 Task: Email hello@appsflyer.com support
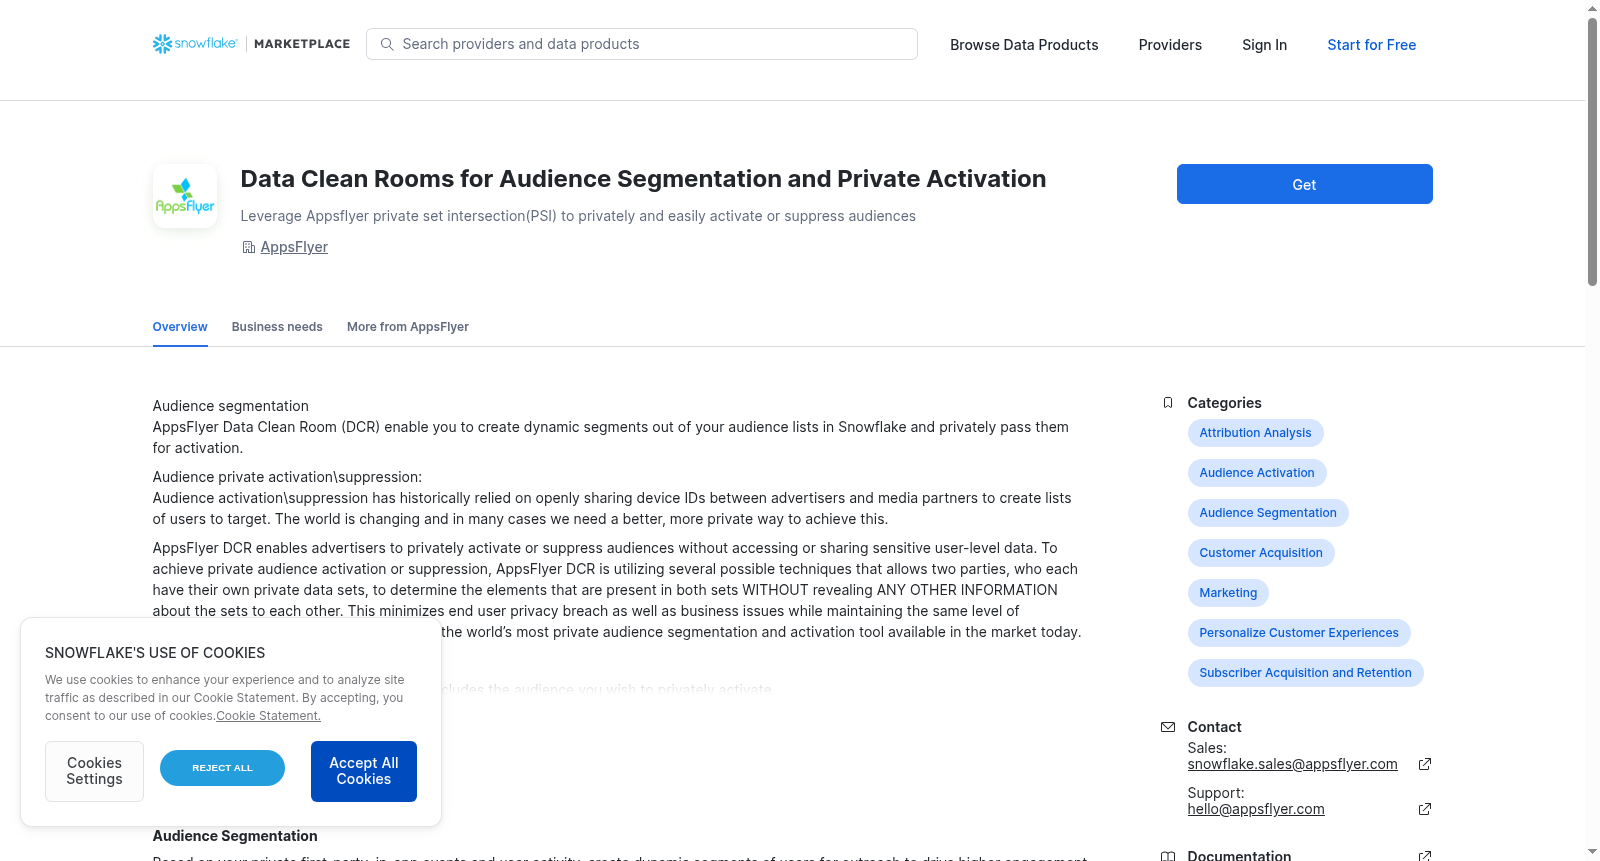(x=1256, y=809)
